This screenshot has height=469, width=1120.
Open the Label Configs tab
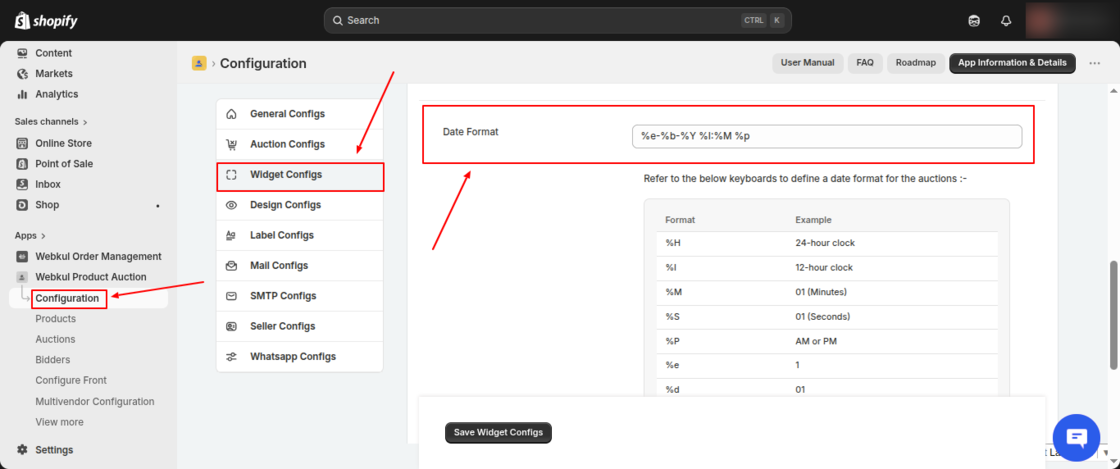(x=300, y=235)
